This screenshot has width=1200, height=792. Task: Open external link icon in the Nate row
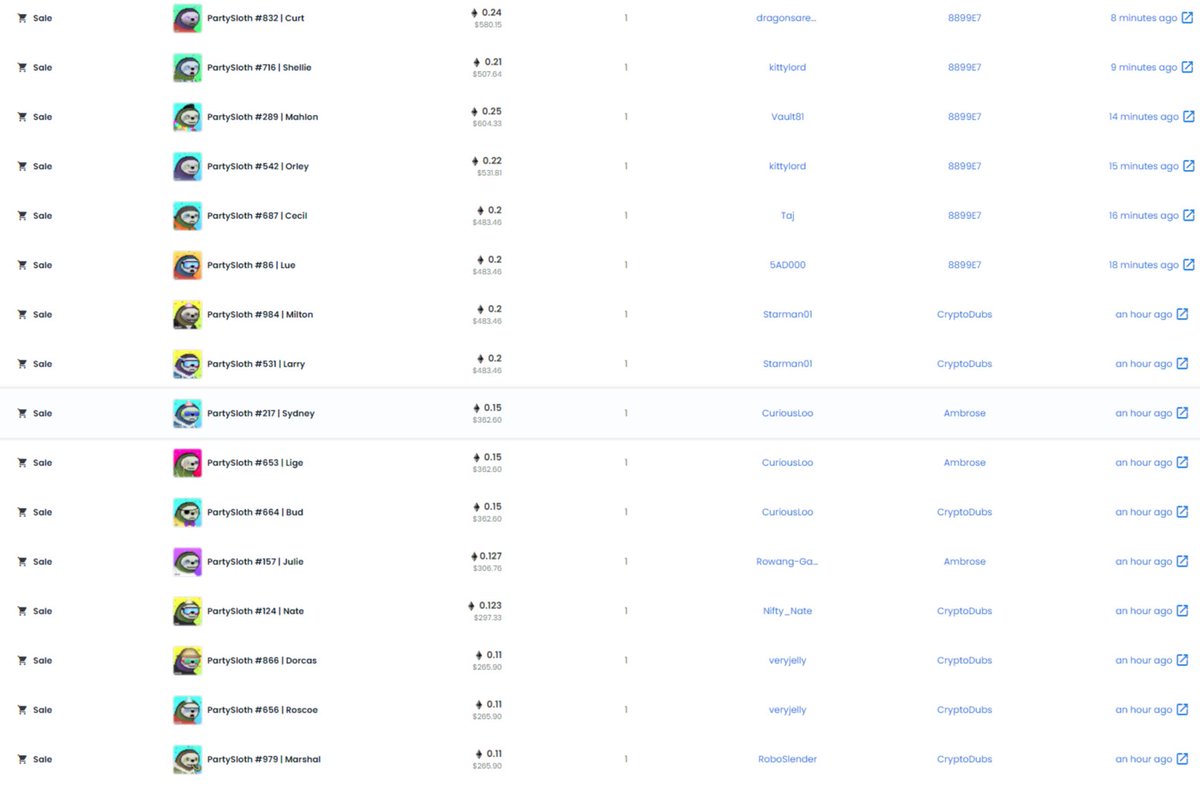tap(1182, 611)
